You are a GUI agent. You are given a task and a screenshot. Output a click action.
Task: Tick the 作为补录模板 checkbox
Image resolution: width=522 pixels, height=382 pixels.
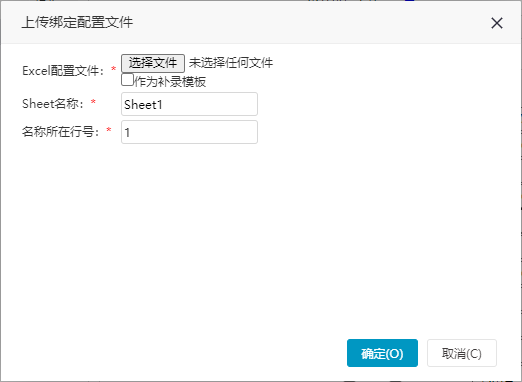coord(127,80)
